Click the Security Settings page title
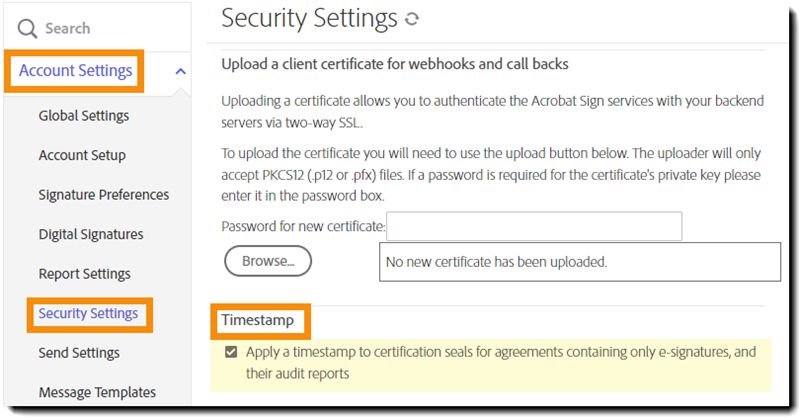Viewport: 799px width, 417px height. click(x=309, y=18)
